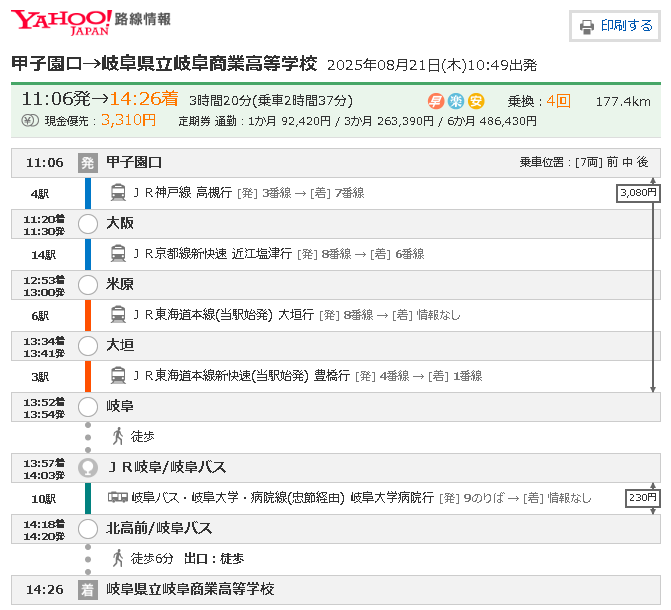Click the 路線情報 heading beside logo
Screen dimensions: 671x610
click(x=143, y=19)
